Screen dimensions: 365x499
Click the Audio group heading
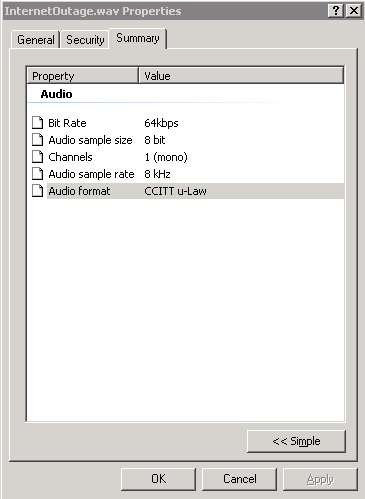[x=56, y=94]
